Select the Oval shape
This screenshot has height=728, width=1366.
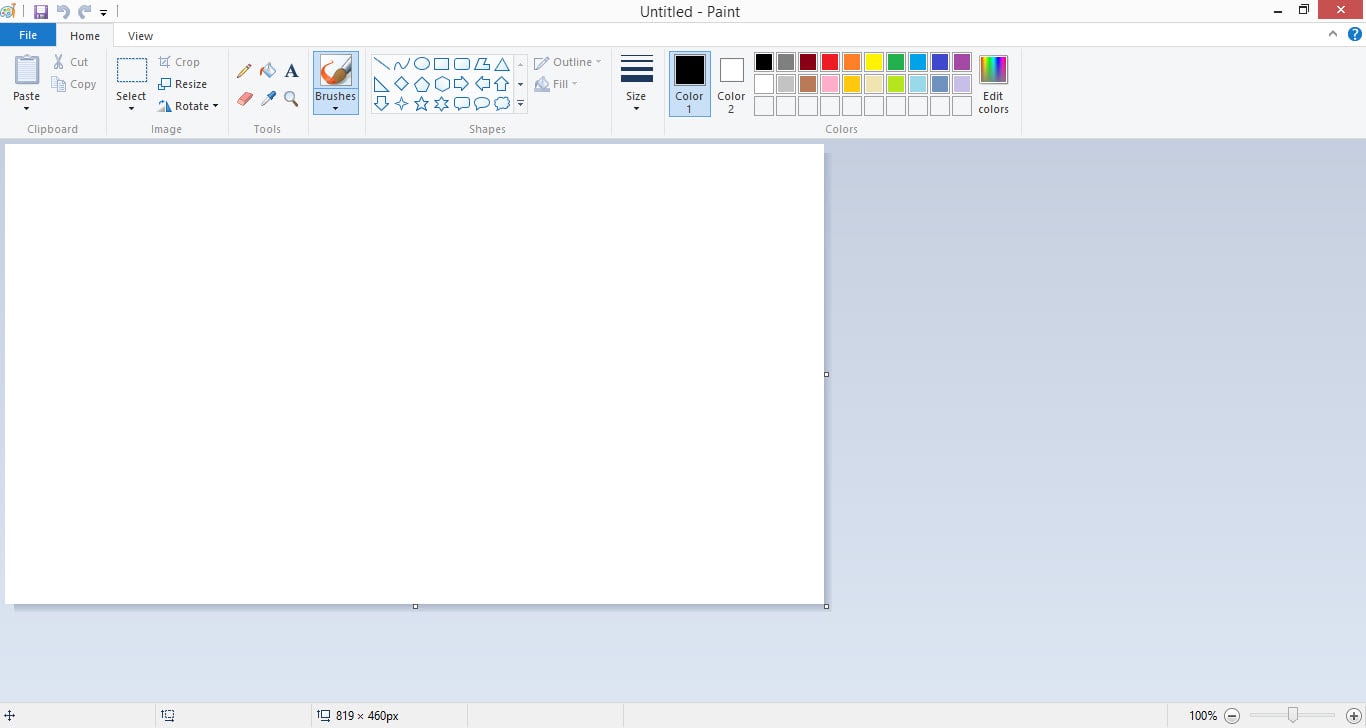point(421,62)
